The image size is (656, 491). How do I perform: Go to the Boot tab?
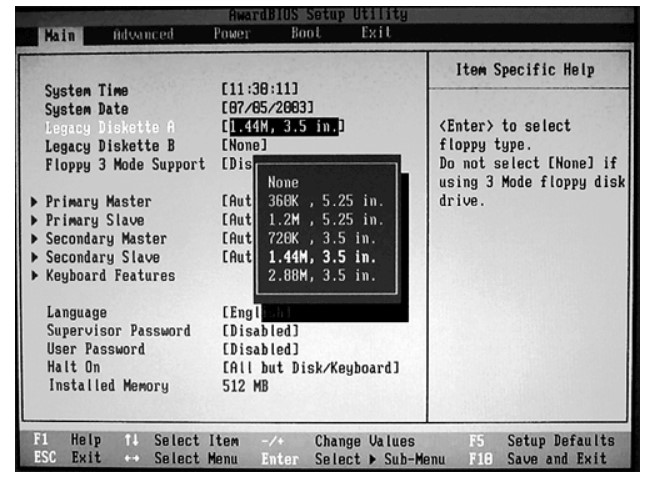tap(306, 33)
